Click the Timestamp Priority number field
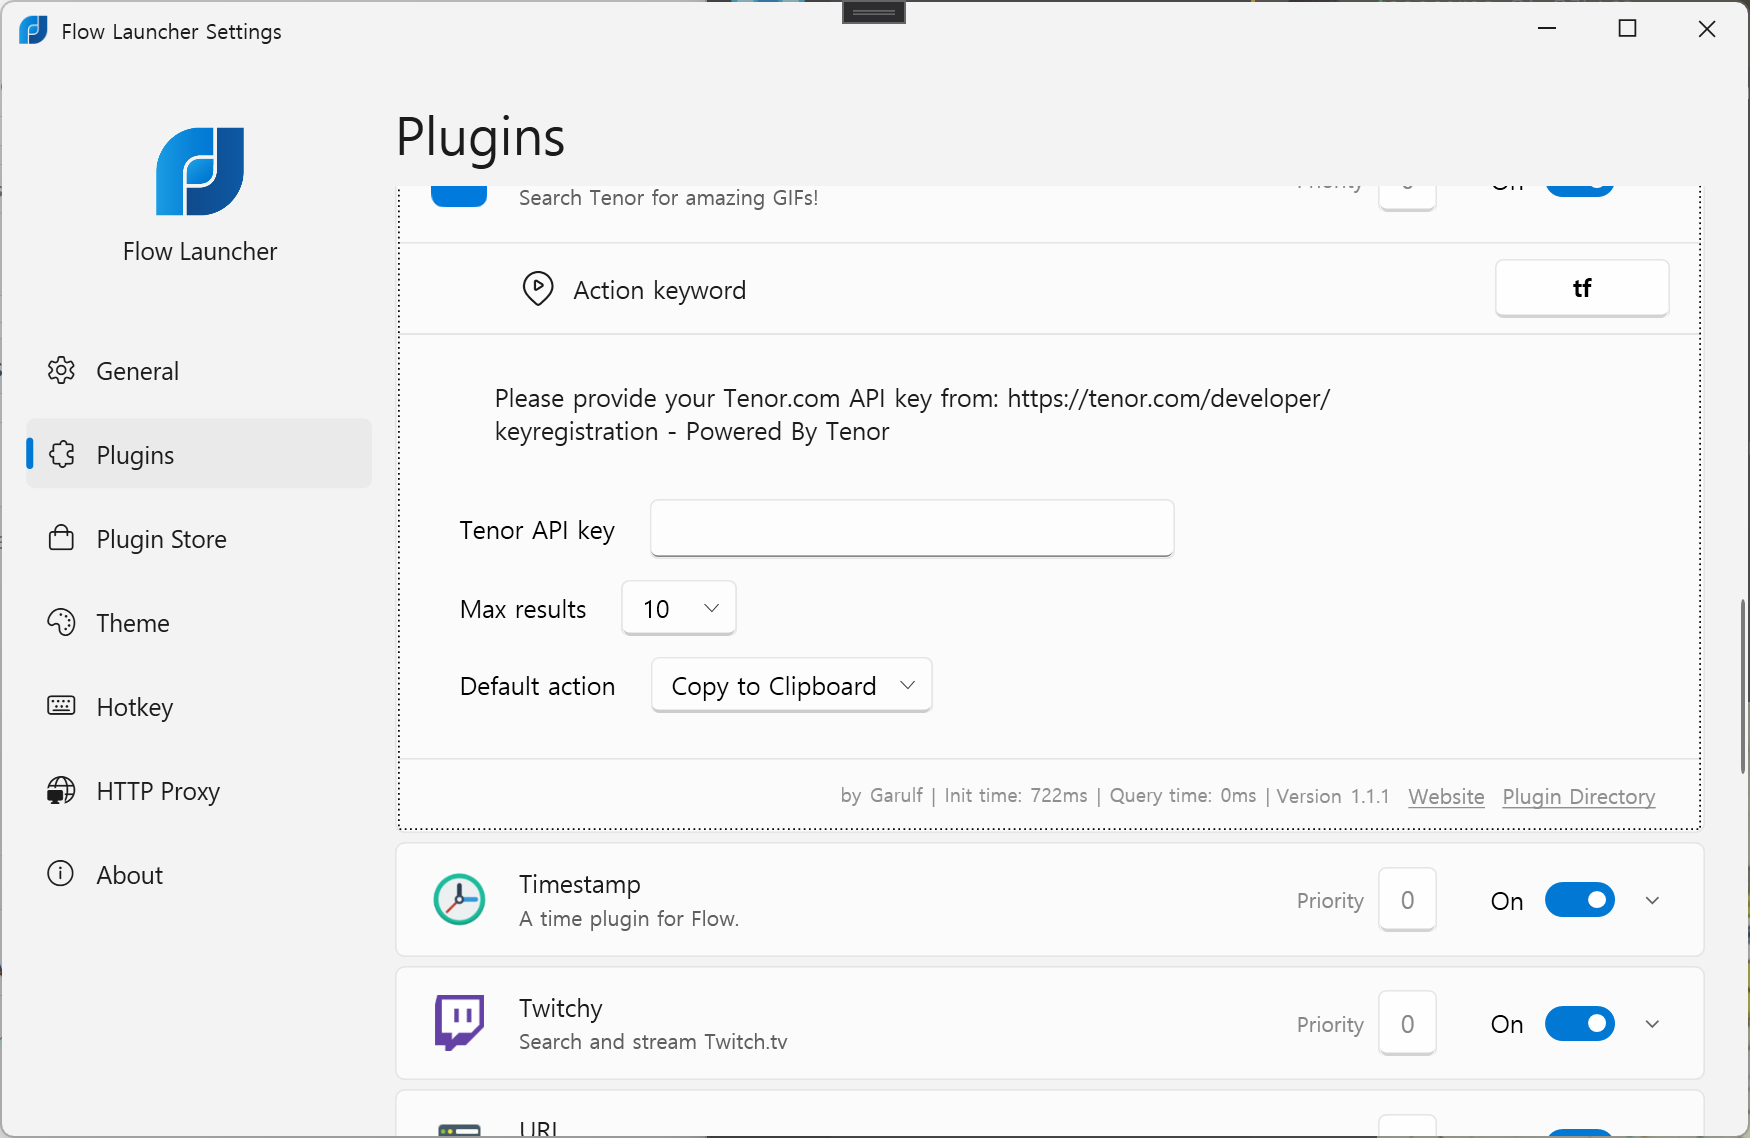 click(x=1407, y=900)
